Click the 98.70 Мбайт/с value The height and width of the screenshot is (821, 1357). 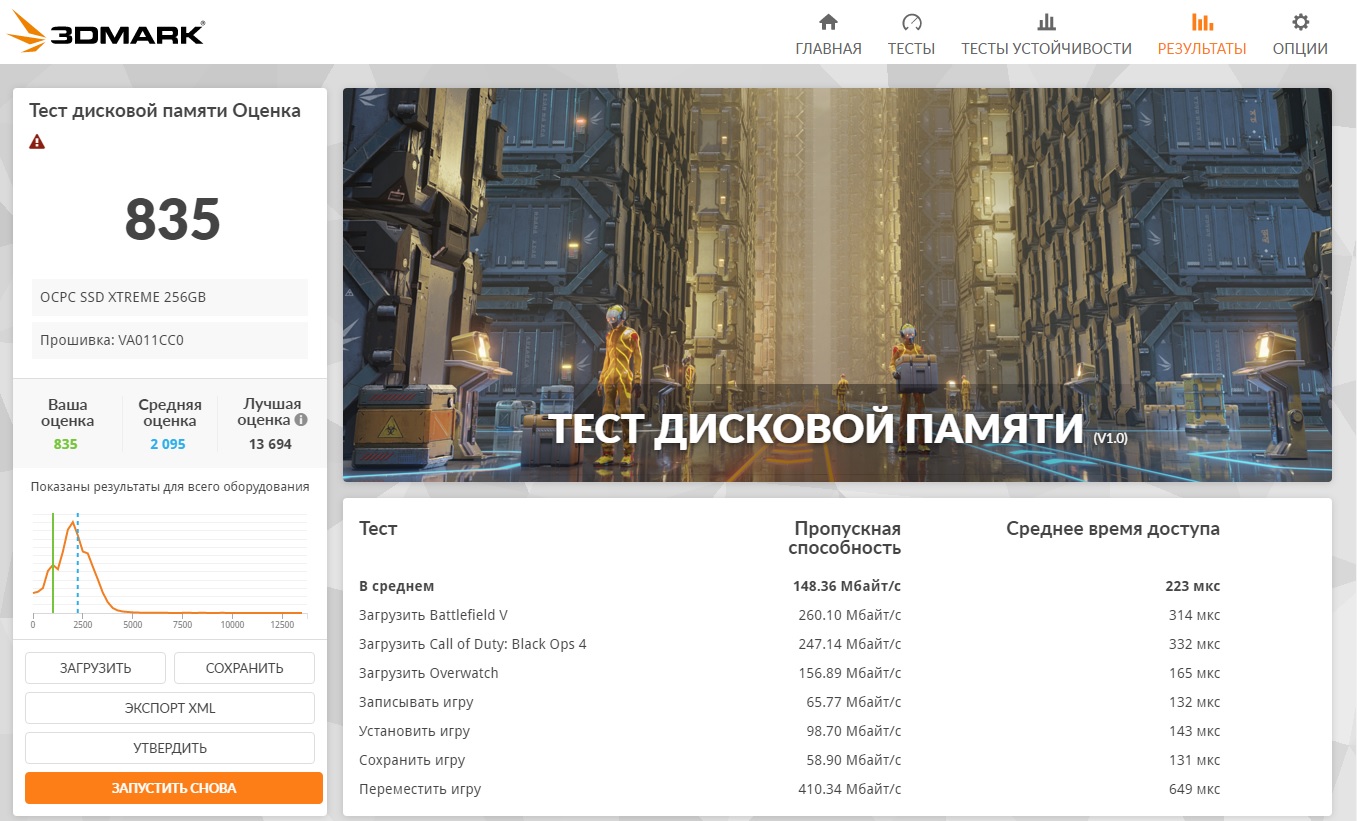click(854, 731)
